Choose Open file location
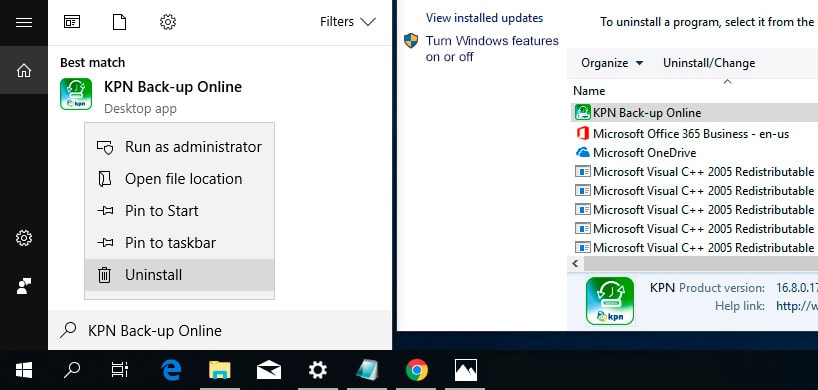818x390 pixels. point(179,179)
